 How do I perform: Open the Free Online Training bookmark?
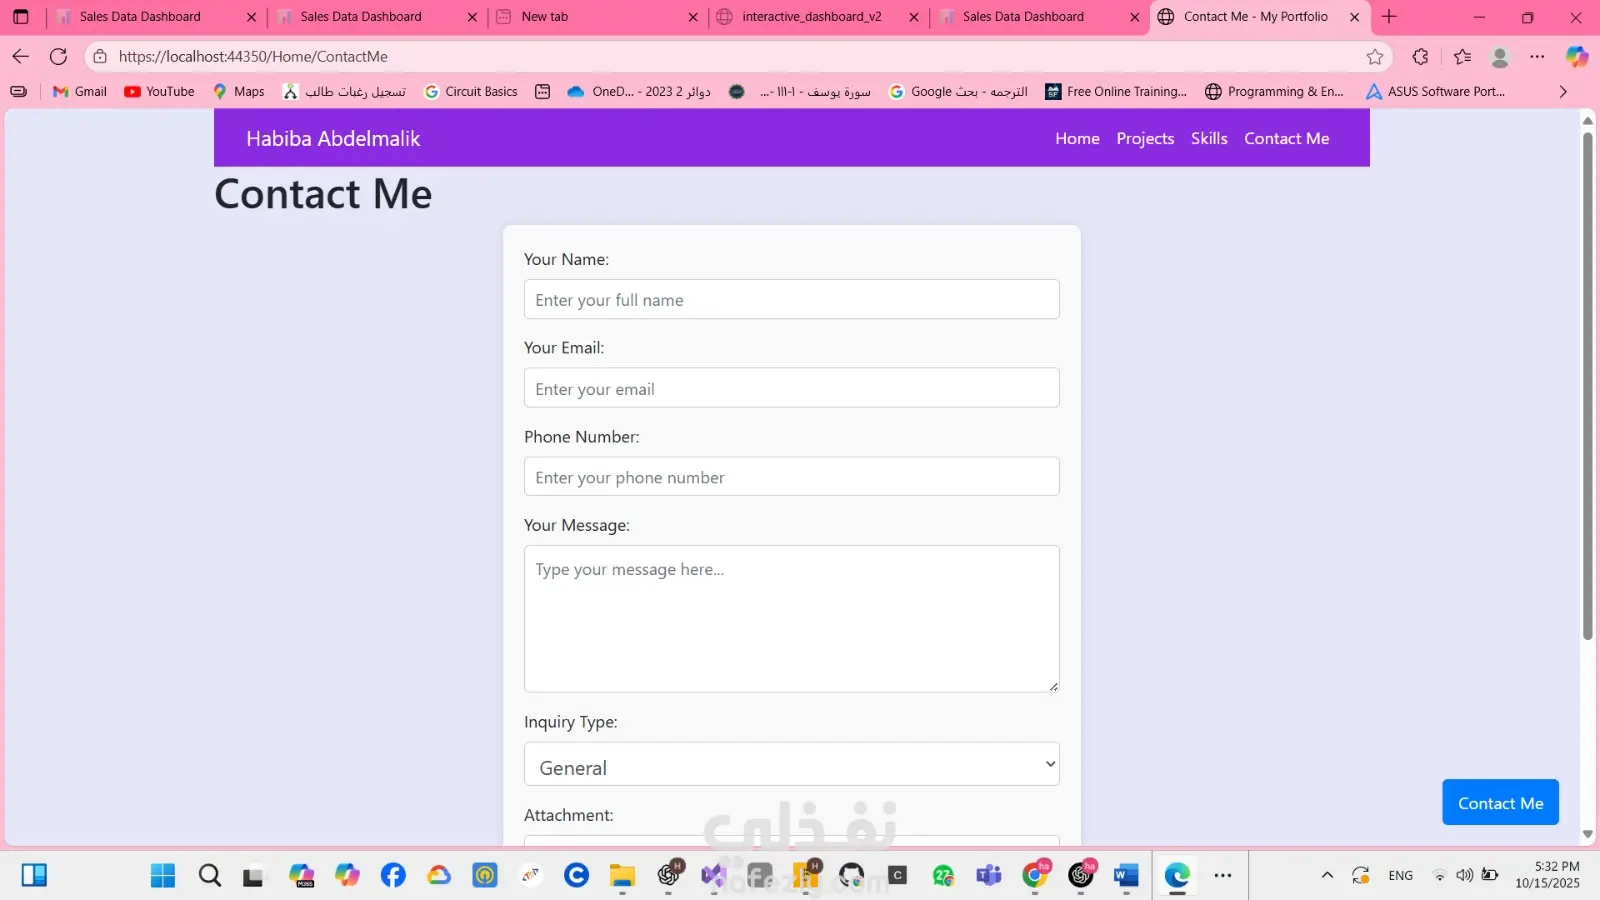[1116, 92]
